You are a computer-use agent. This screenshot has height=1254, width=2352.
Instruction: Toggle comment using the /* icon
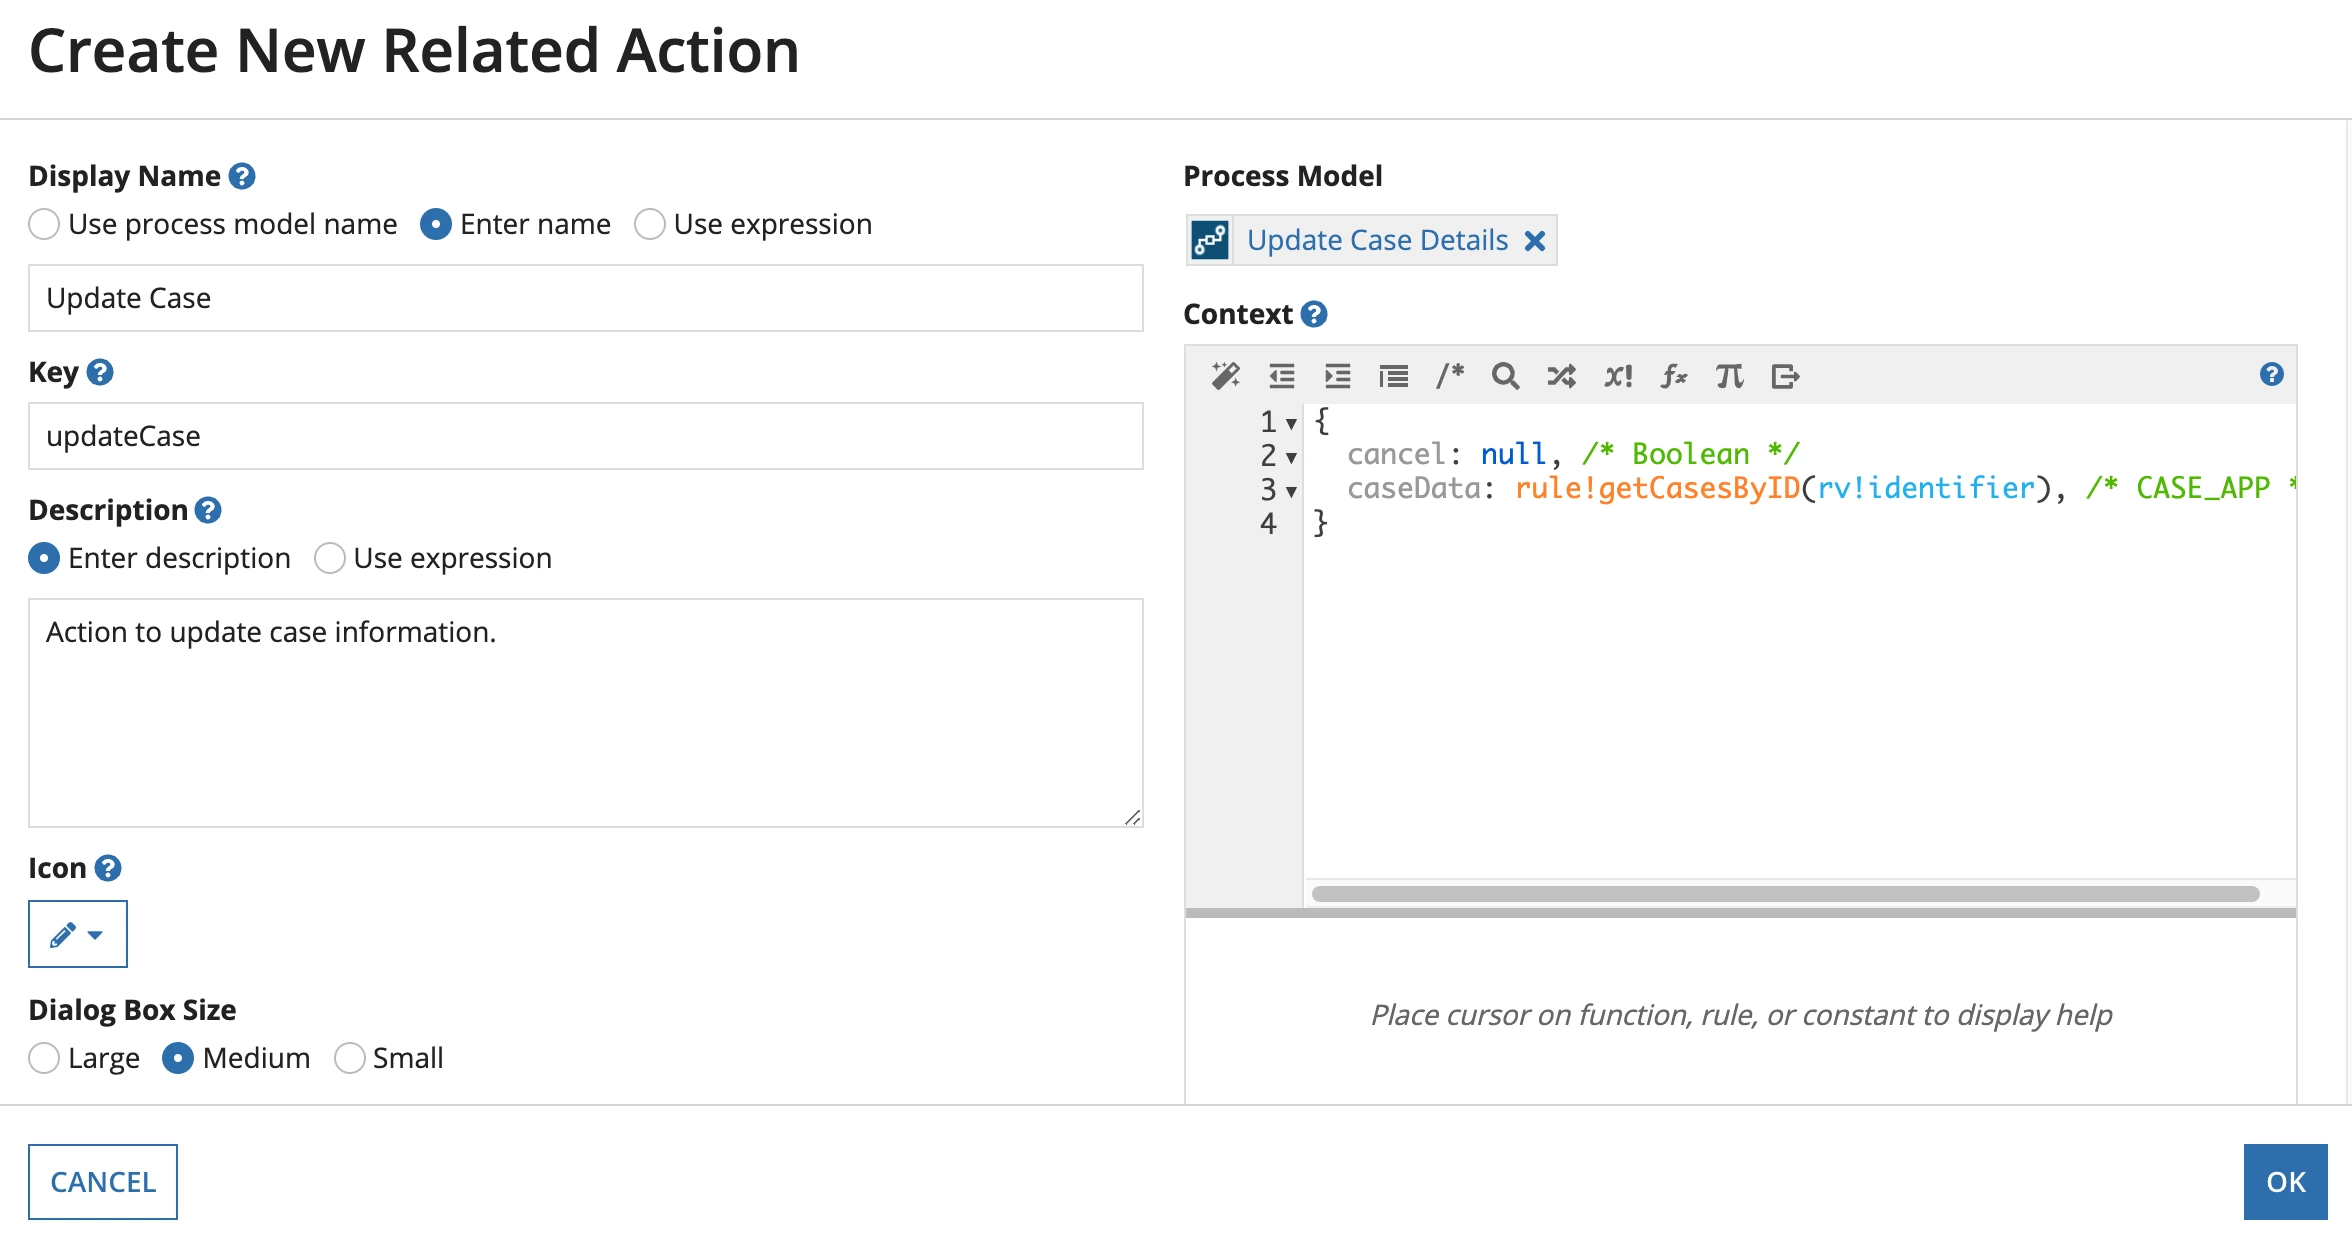[x=1450, y=376]
